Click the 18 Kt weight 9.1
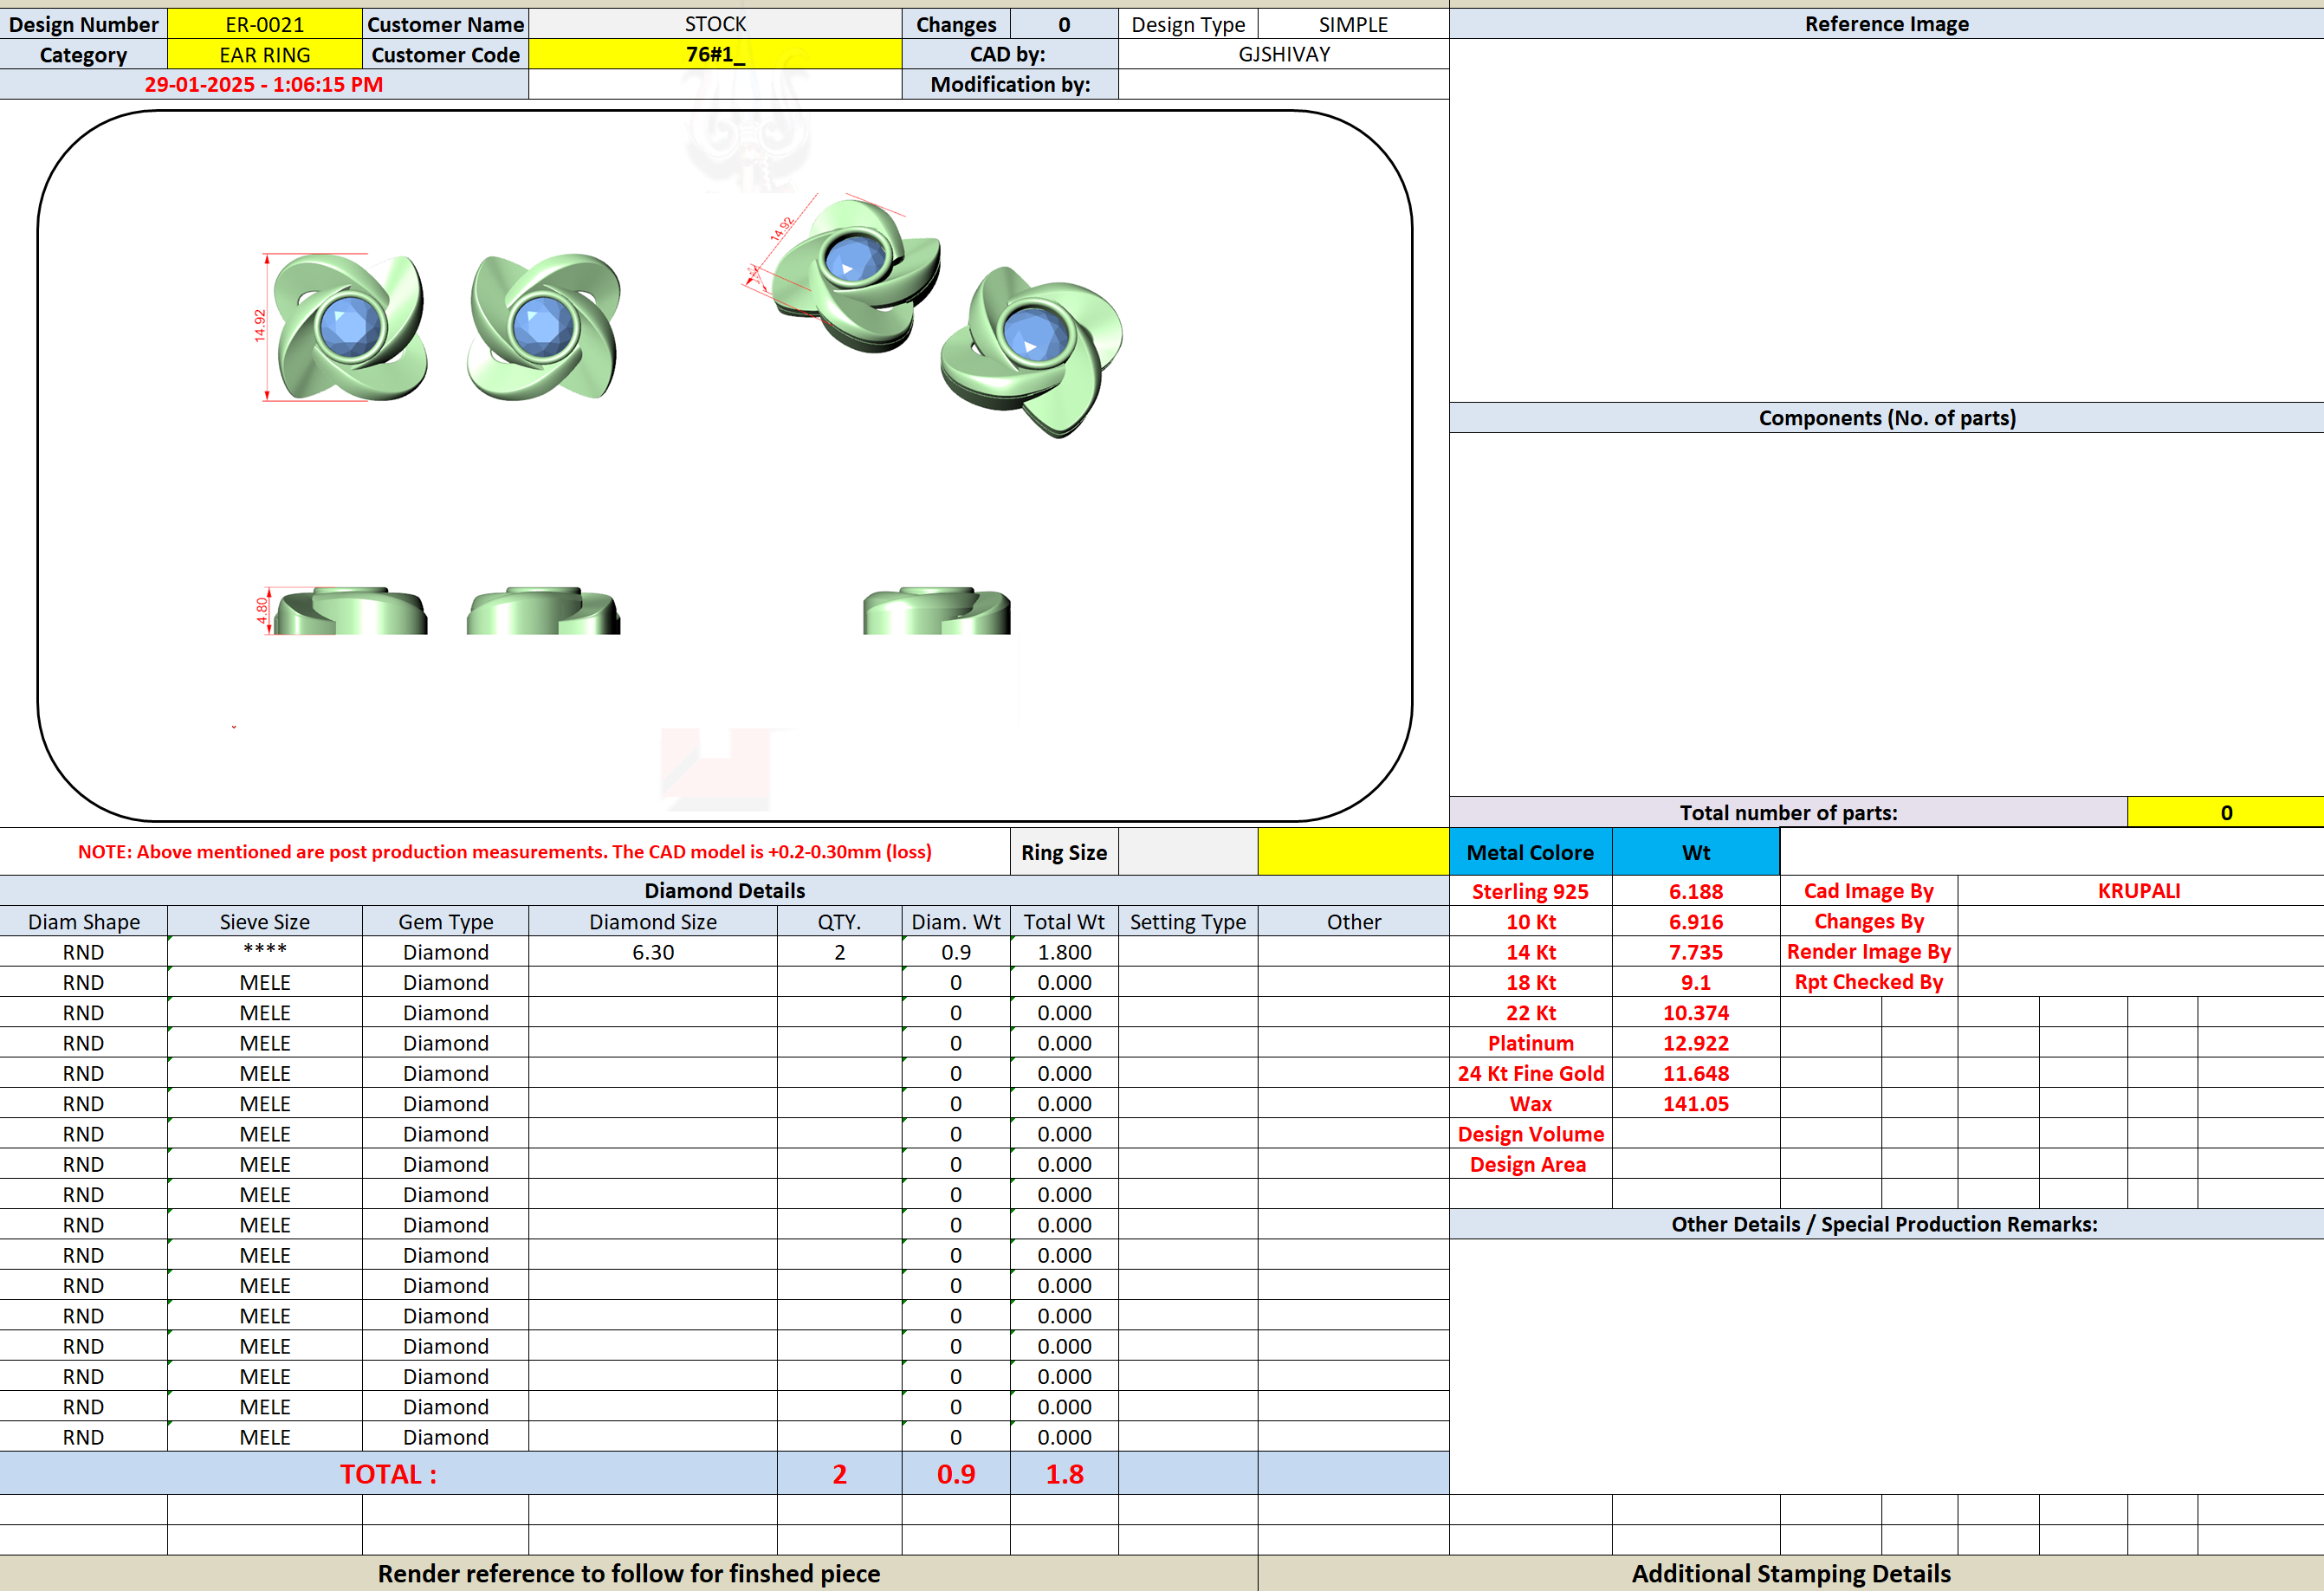This screenshot has width=2324, height=1591. (x=1696, y=982)
